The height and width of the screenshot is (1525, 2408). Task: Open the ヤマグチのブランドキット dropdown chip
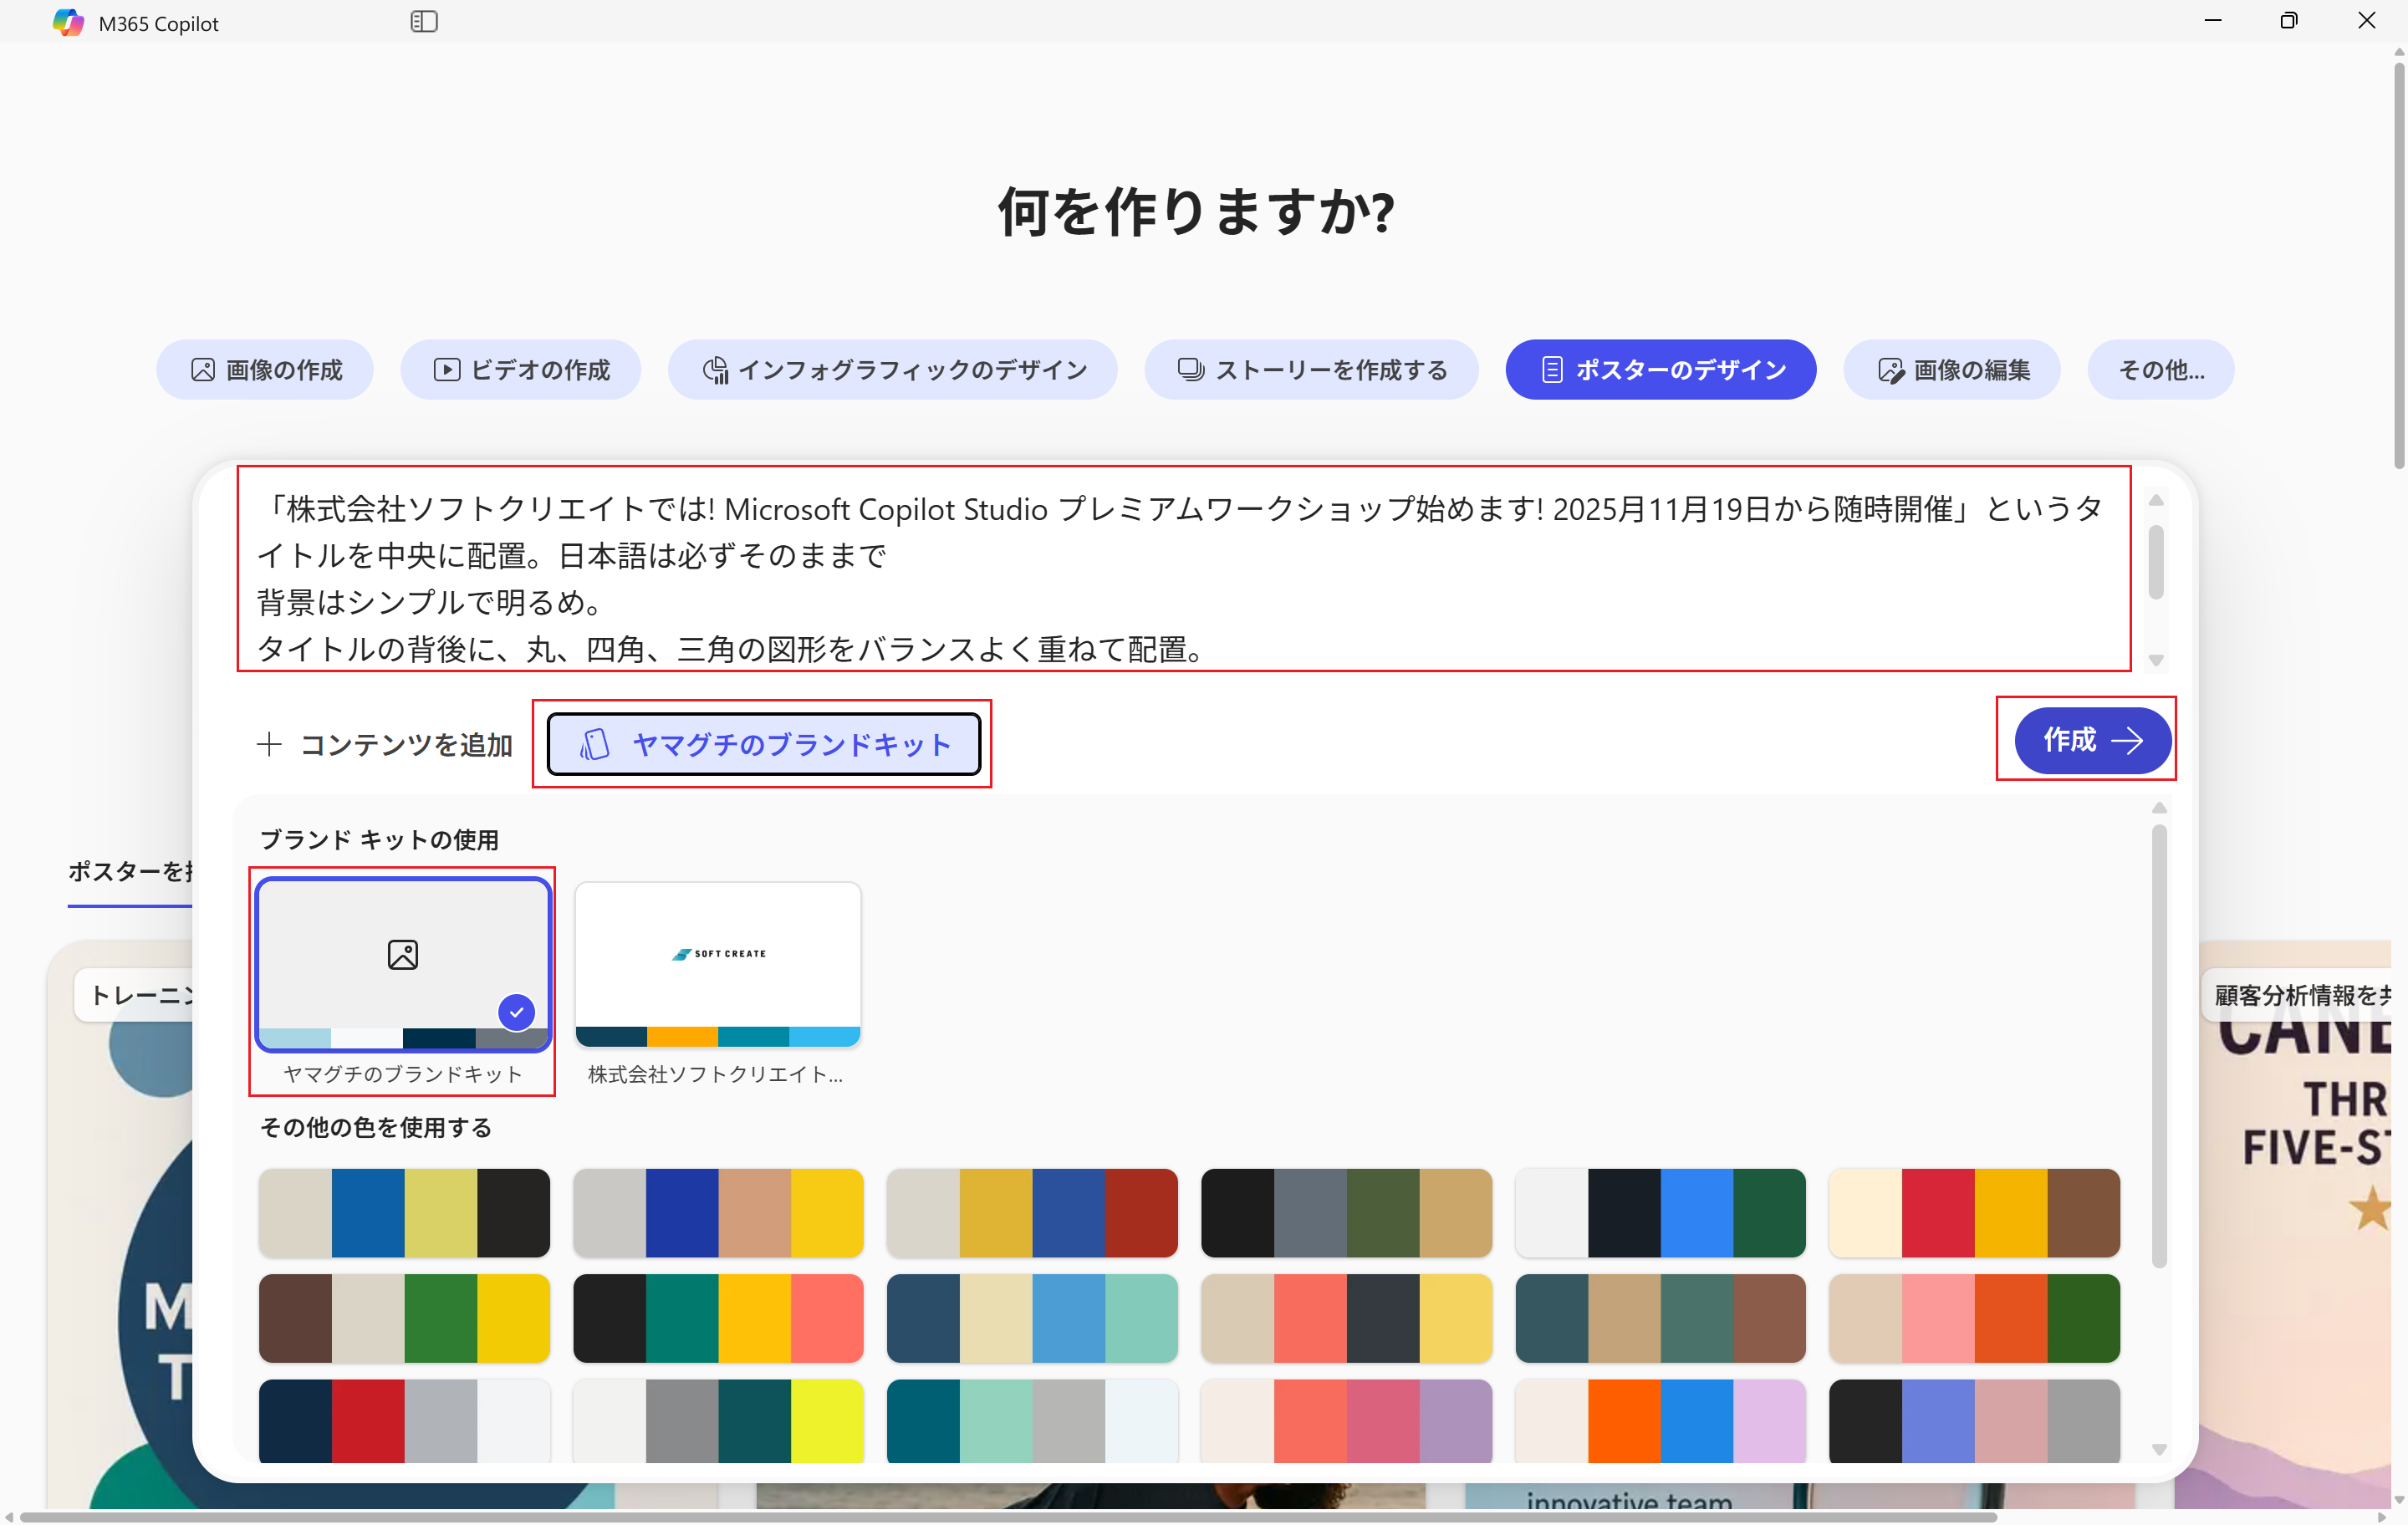762,744
